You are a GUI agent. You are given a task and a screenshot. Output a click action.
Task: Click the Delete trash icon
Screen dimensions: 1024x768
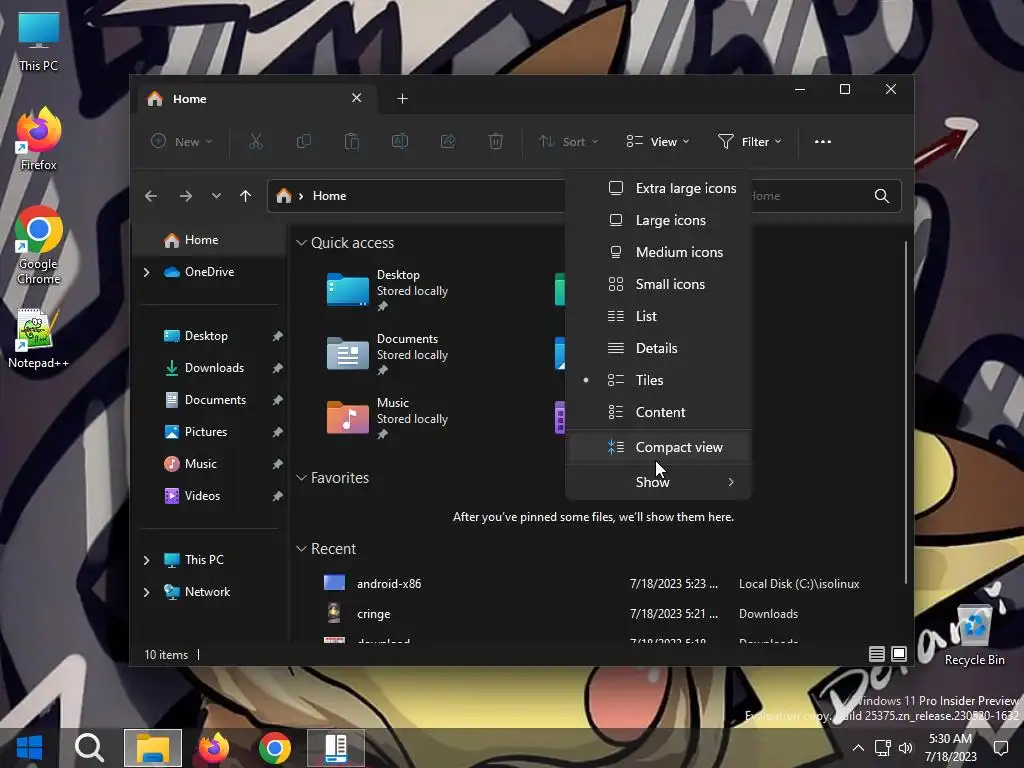496,141
